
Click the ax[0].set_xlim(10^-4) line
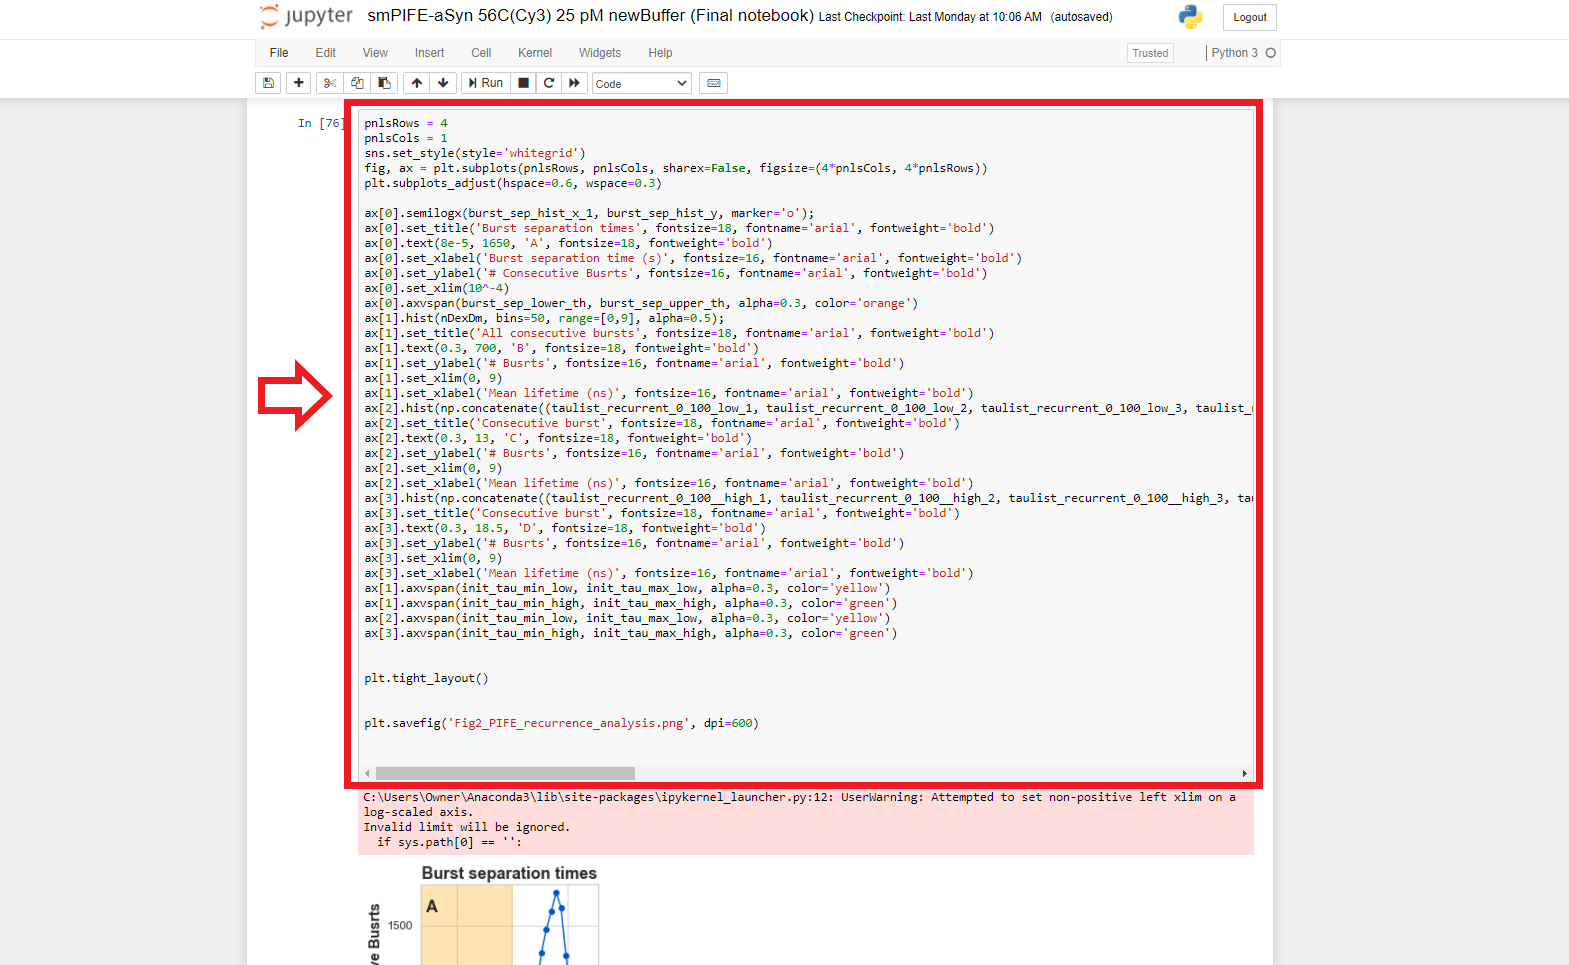click(437, 288)
